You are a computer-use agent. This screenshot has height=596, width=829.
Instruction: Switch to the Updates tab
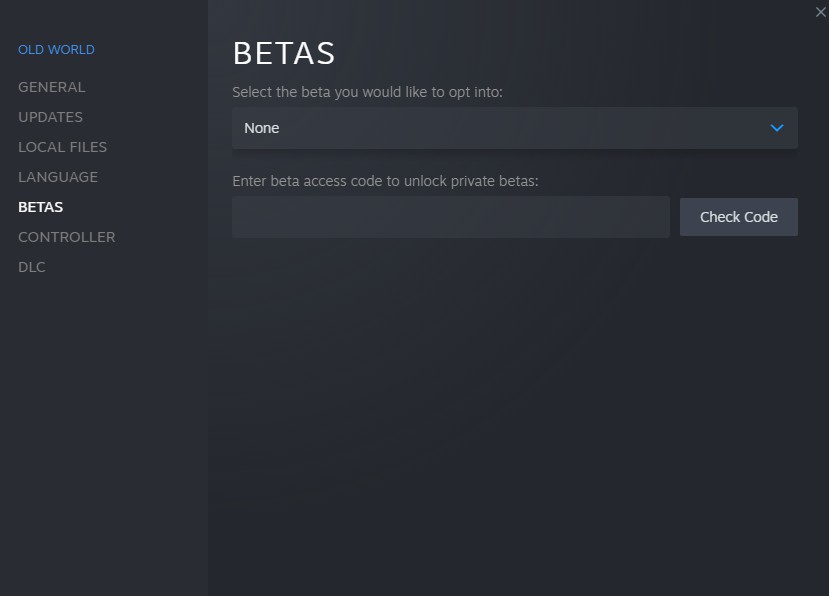tap(50, 117)
